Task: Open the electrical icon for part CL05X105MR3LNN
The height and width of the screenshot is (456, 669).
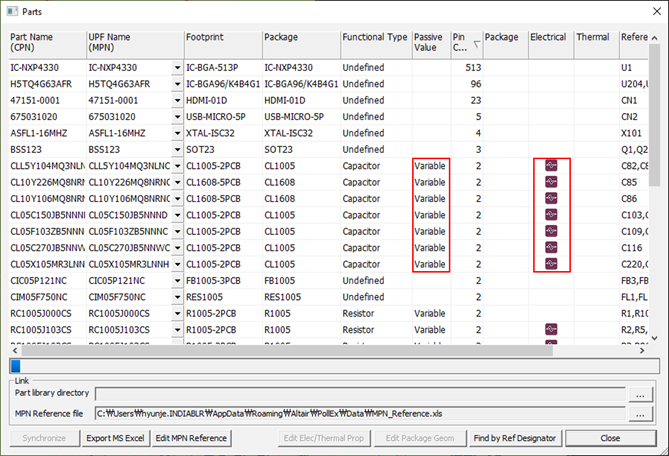Action: [550, 263]
